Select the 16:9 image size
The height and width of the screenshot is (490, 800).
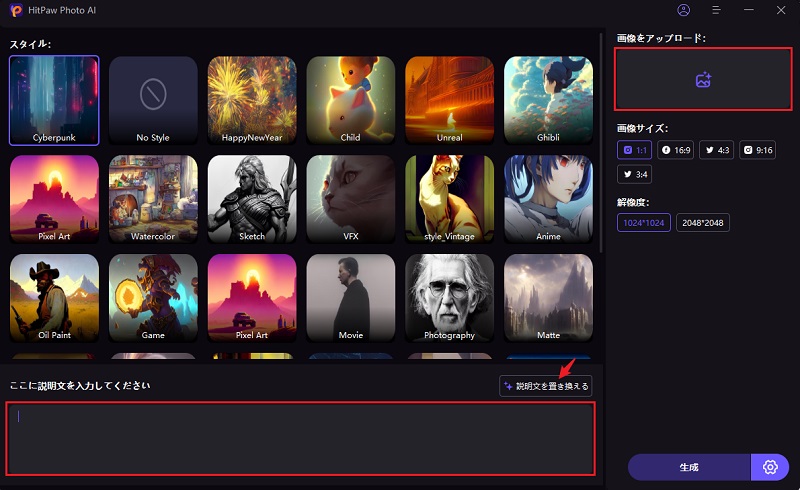pyautogui.click(x=676, y=150)
